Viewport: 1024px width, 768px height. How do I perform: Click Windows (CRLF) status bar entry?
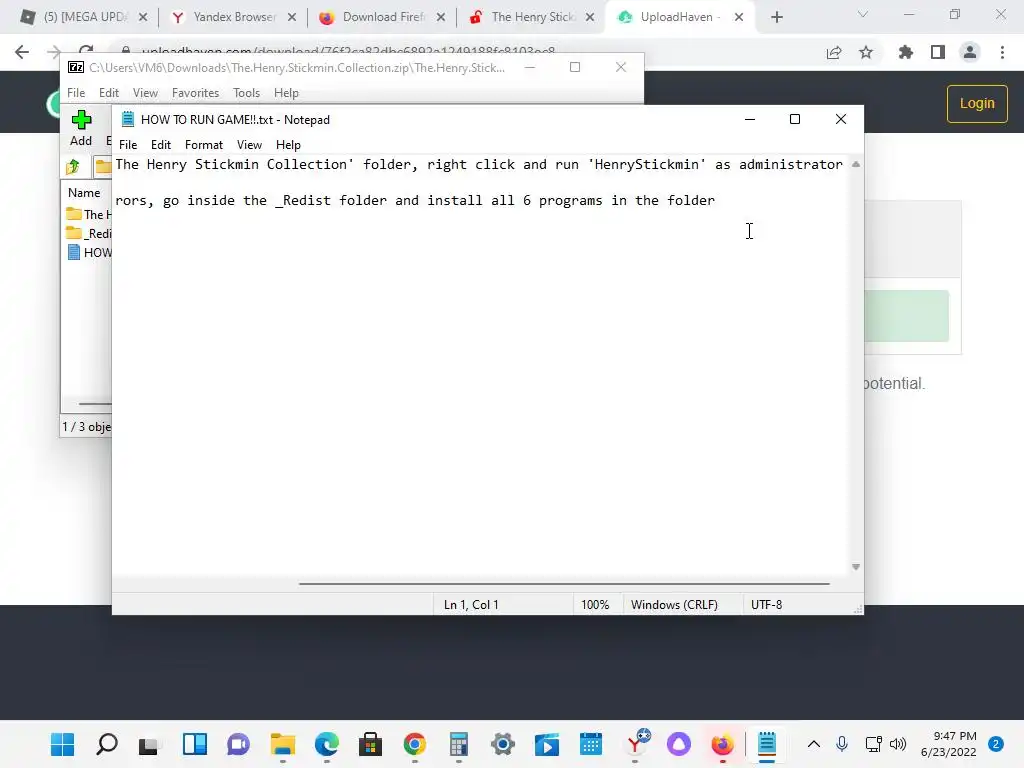tap(674, 605)
